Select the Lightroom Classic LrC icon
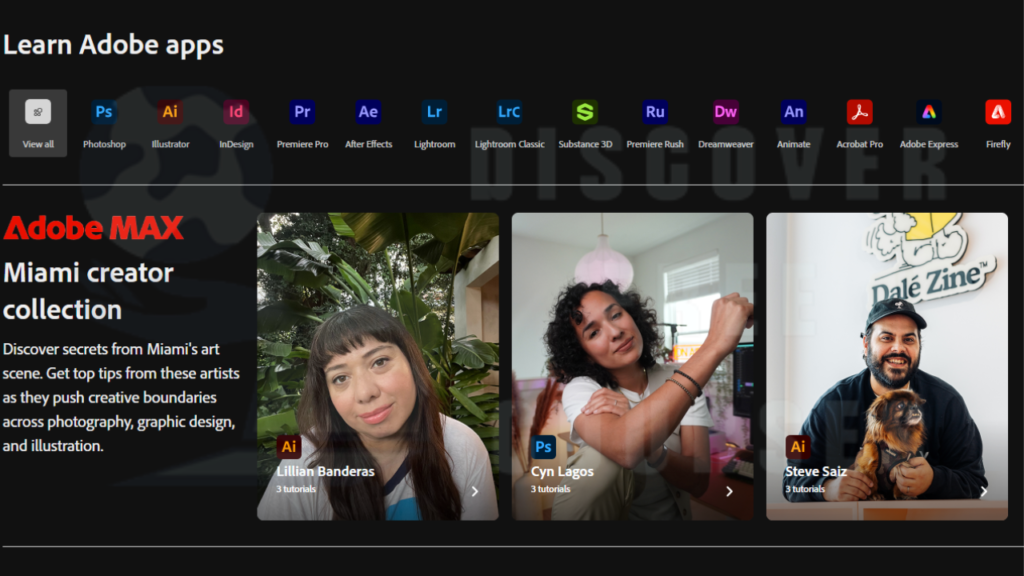1024x576 pixels. (x=509, y=112)
